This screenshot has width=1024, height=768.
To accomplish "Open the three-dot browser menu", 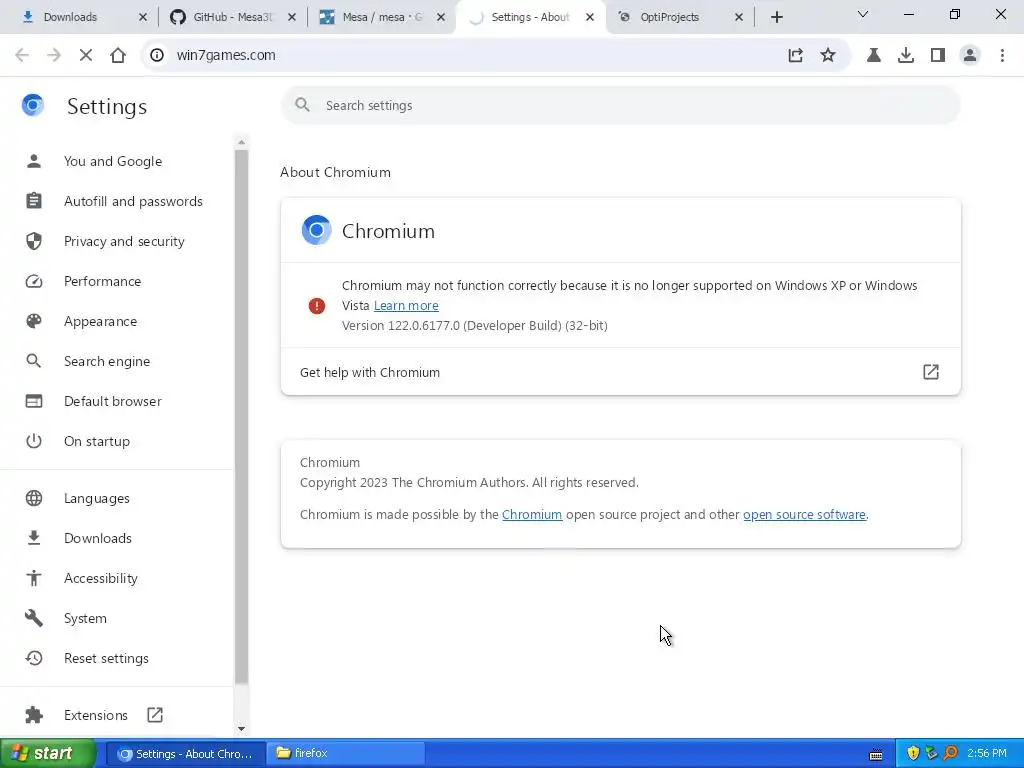I will [1002, 56].
